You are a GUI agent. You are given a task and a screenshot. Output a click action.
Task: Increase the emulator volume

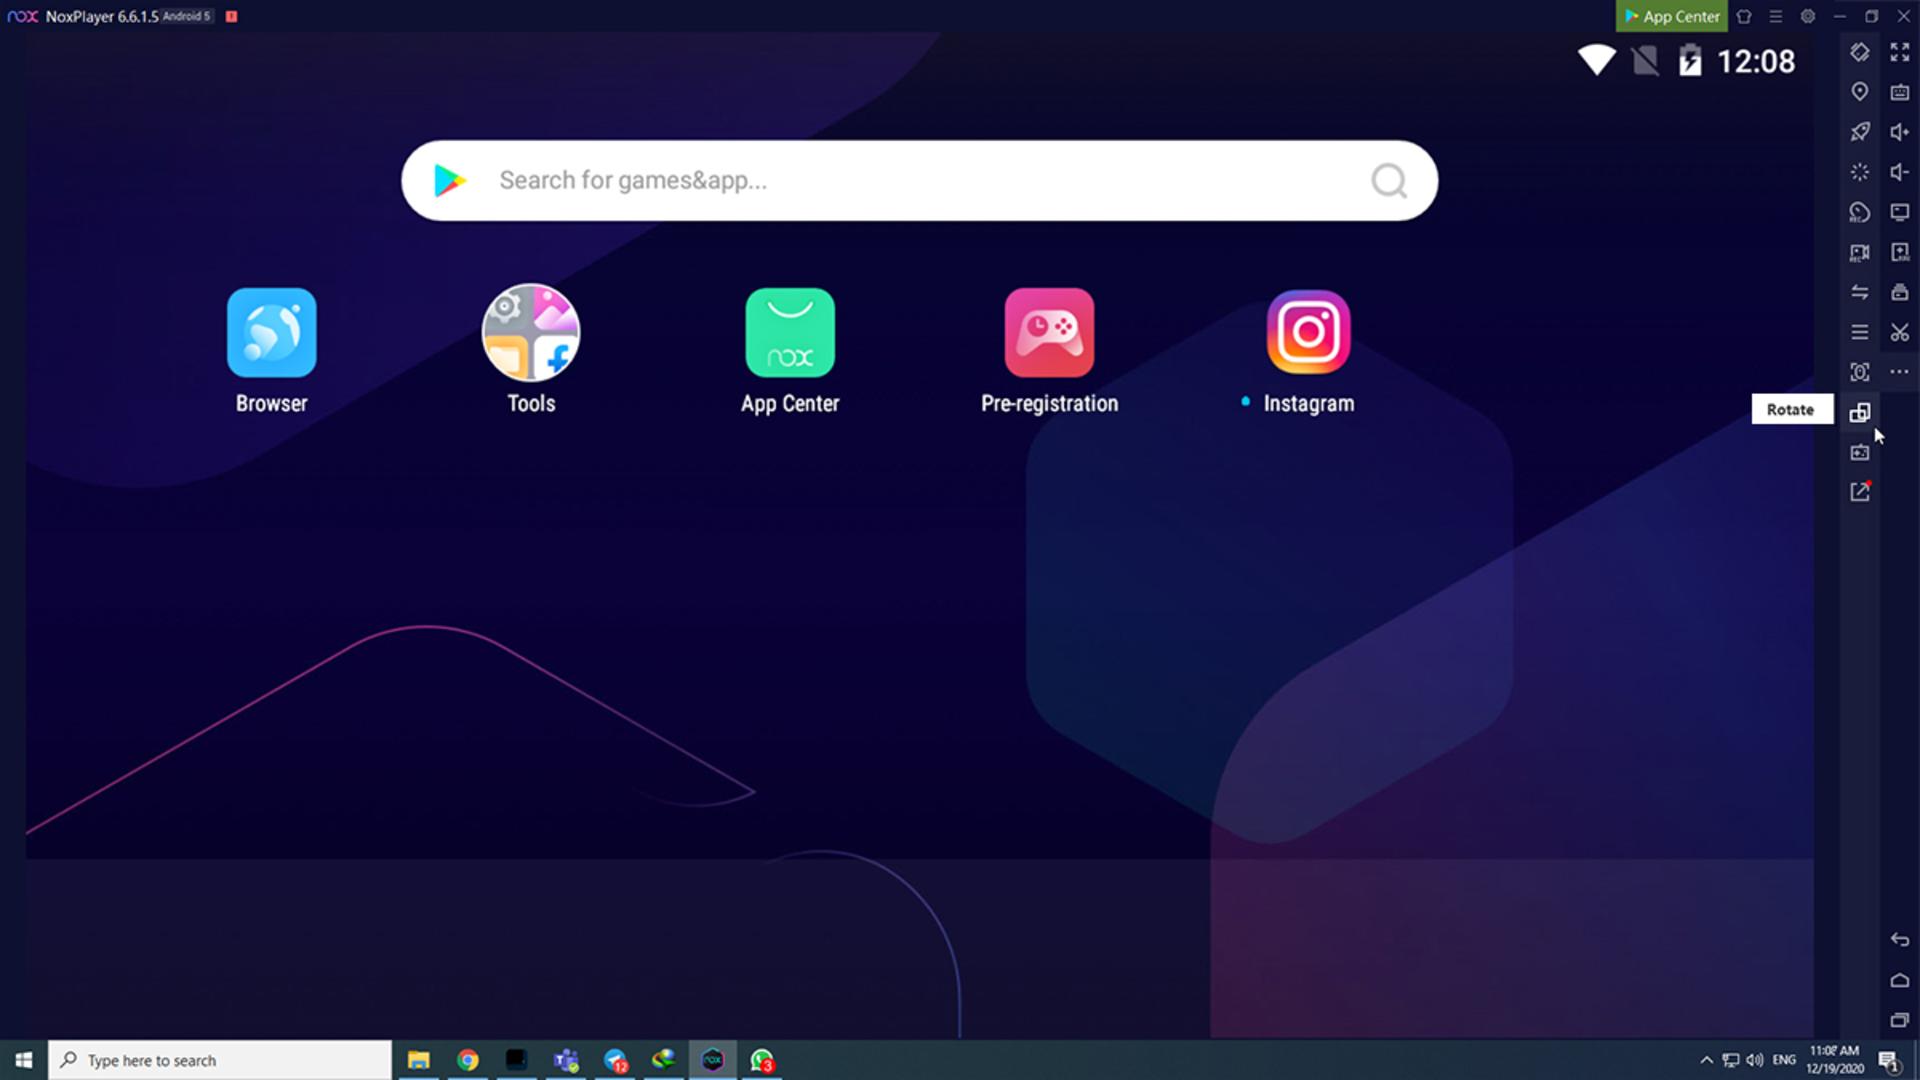pos(1900,132)
